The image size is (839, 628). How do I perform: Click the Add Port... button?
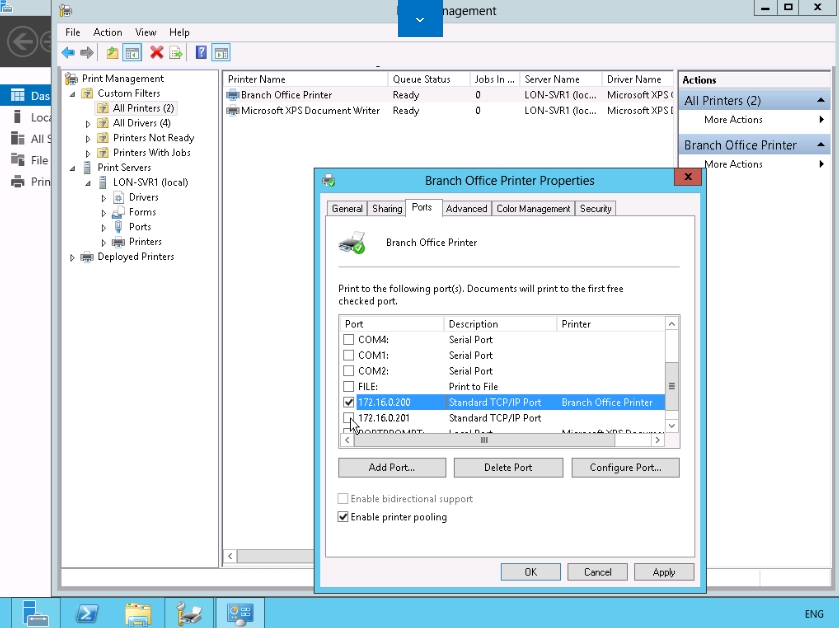click(392, 467)
